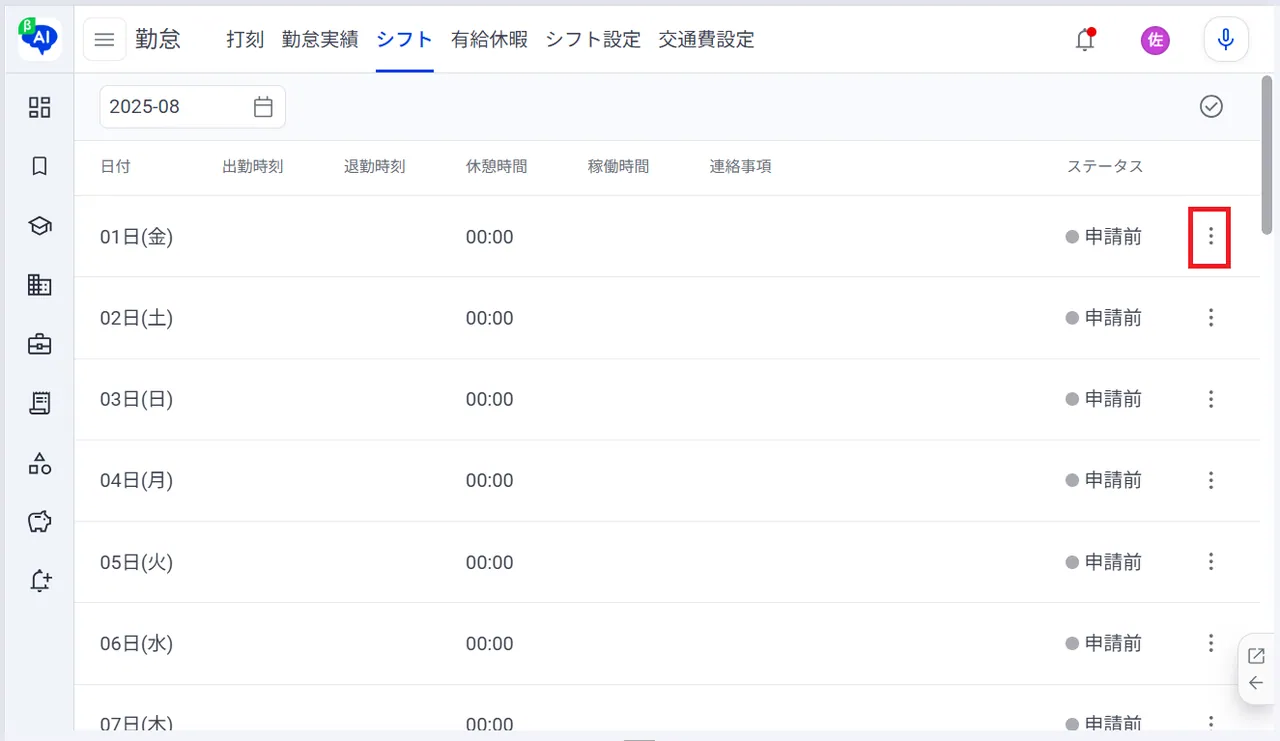The width and height of the screenshot is (1280, 741).
Task: Open the options menu for 03日(日)
Action: (x=1211, y=399)
